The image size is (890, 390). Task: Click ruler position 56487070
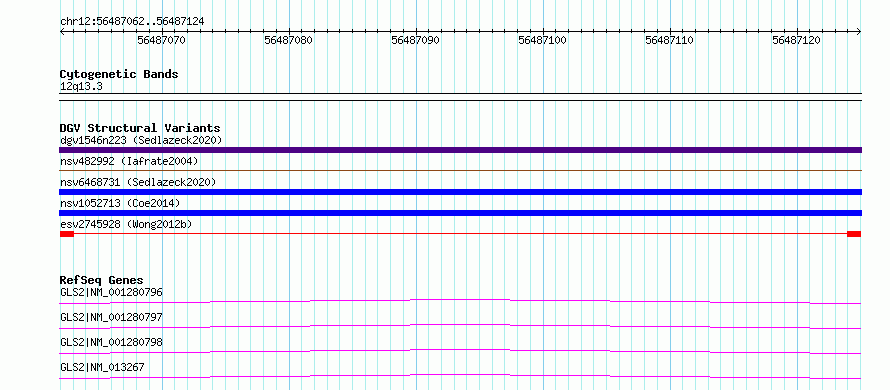tap(162, 41)
